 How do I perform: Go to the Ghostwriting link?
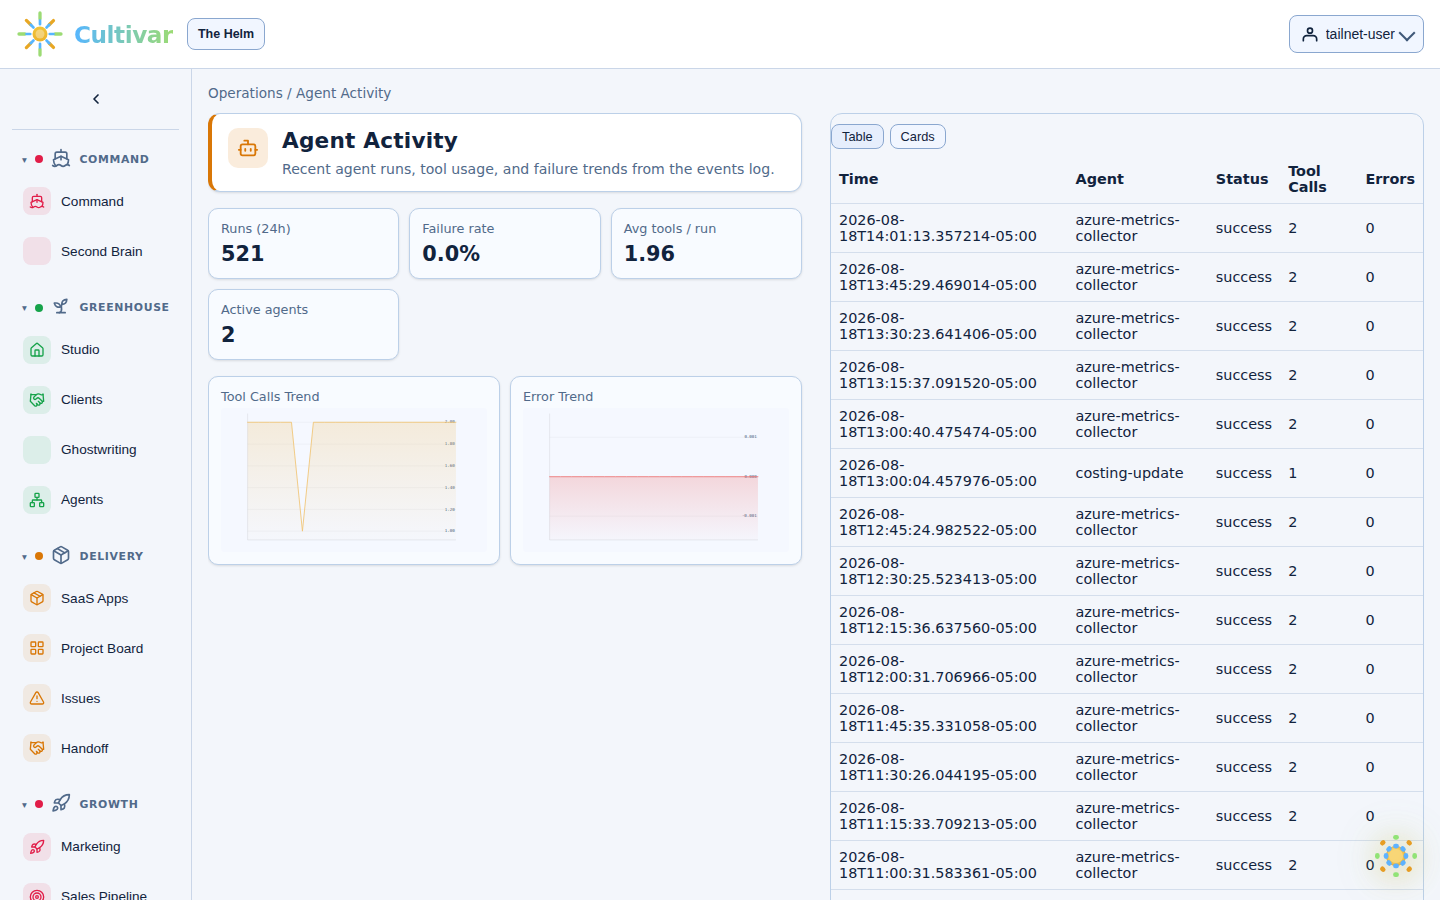pyautogui.click(x=99, y=449)
